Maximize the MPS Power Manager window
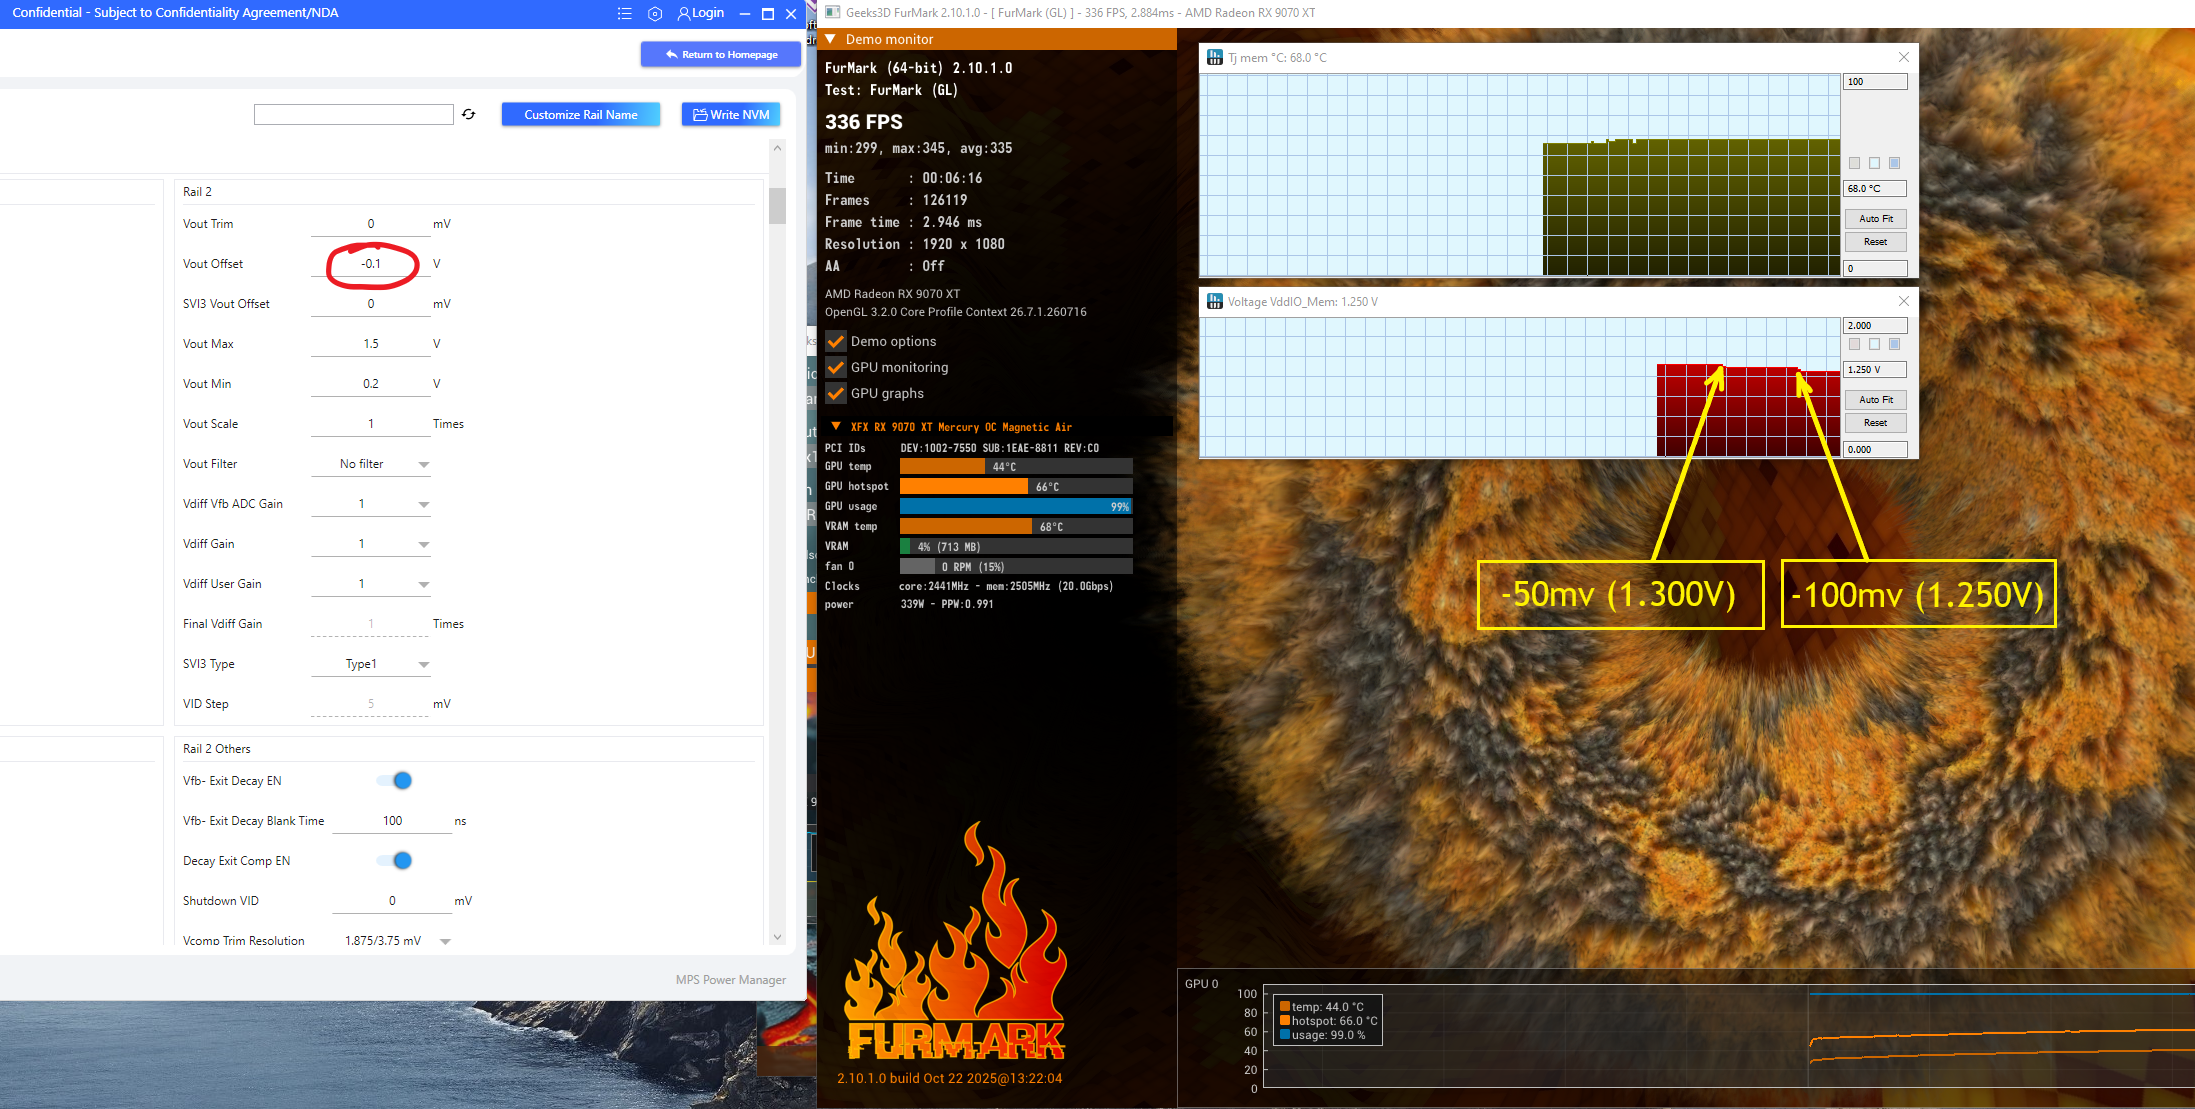Viewport: 2195px width, 1109px height. coord(768,14)
